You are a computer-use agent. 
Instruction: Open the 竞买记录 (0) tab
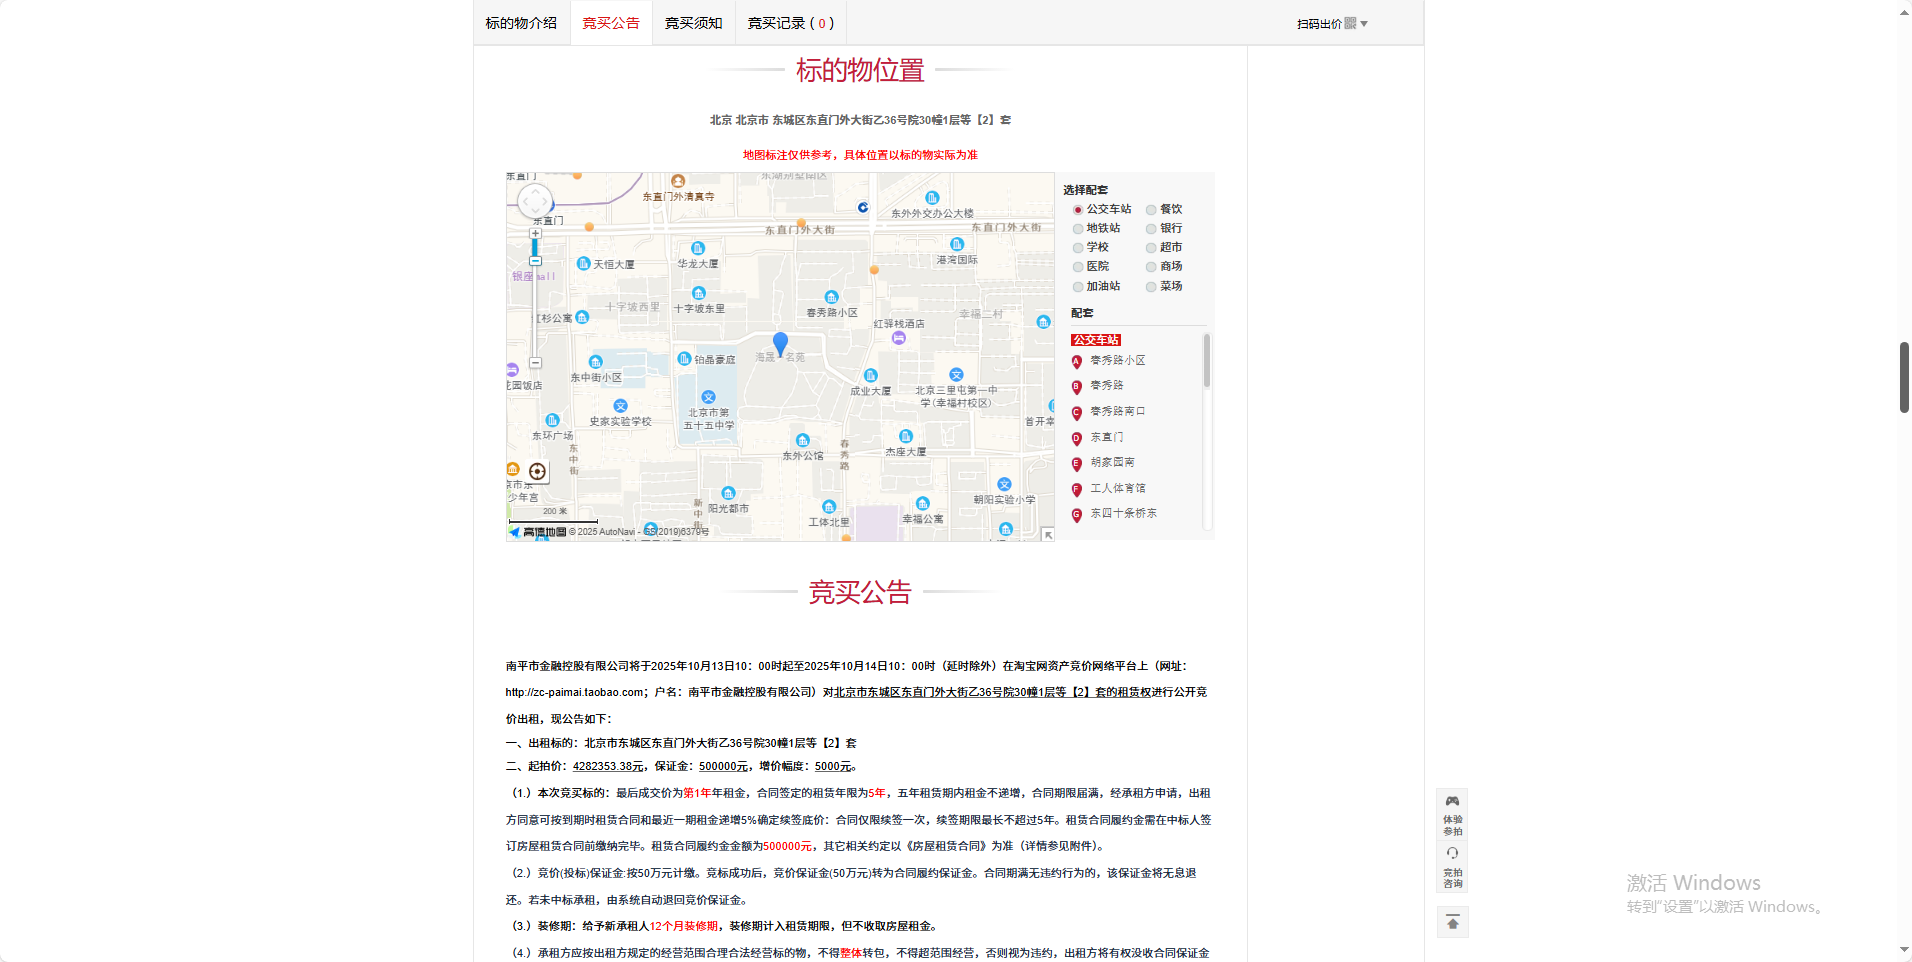pyautogui.click(x=790, y=23)
